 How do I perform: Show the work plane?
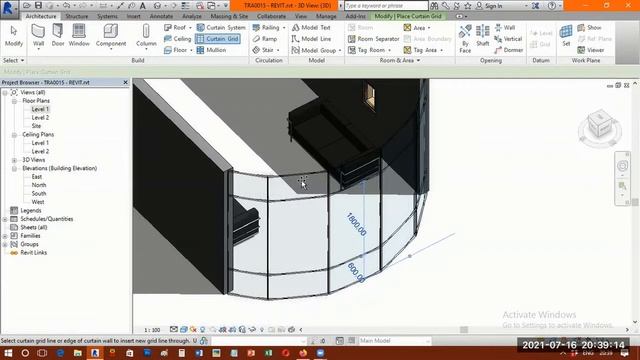tap(589, 27)
